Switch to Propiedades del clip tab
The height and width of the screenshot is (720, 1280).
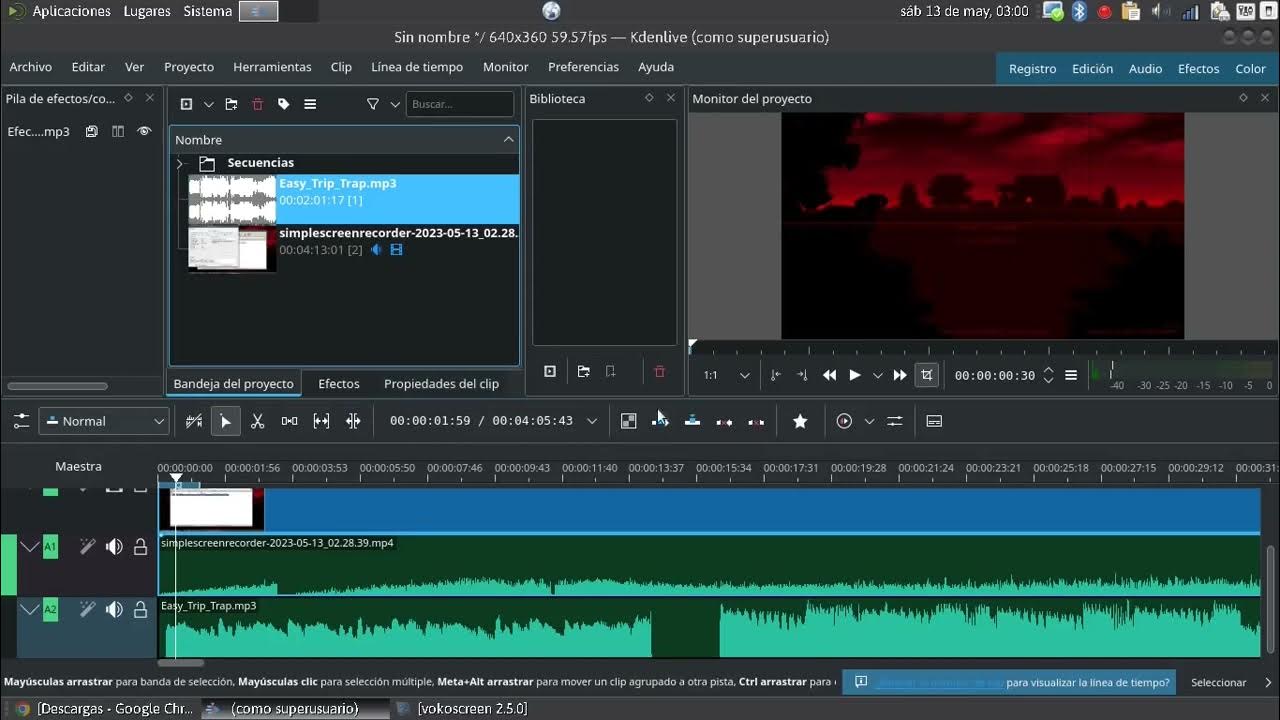pyautogui.click(x=441, y=383)
